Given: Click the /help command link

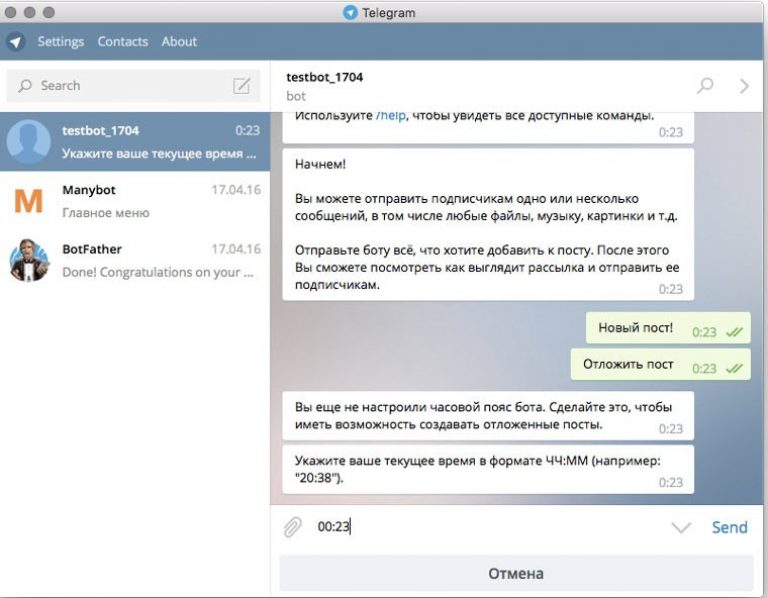Looking at the screenshot, I should coord(391,116).
